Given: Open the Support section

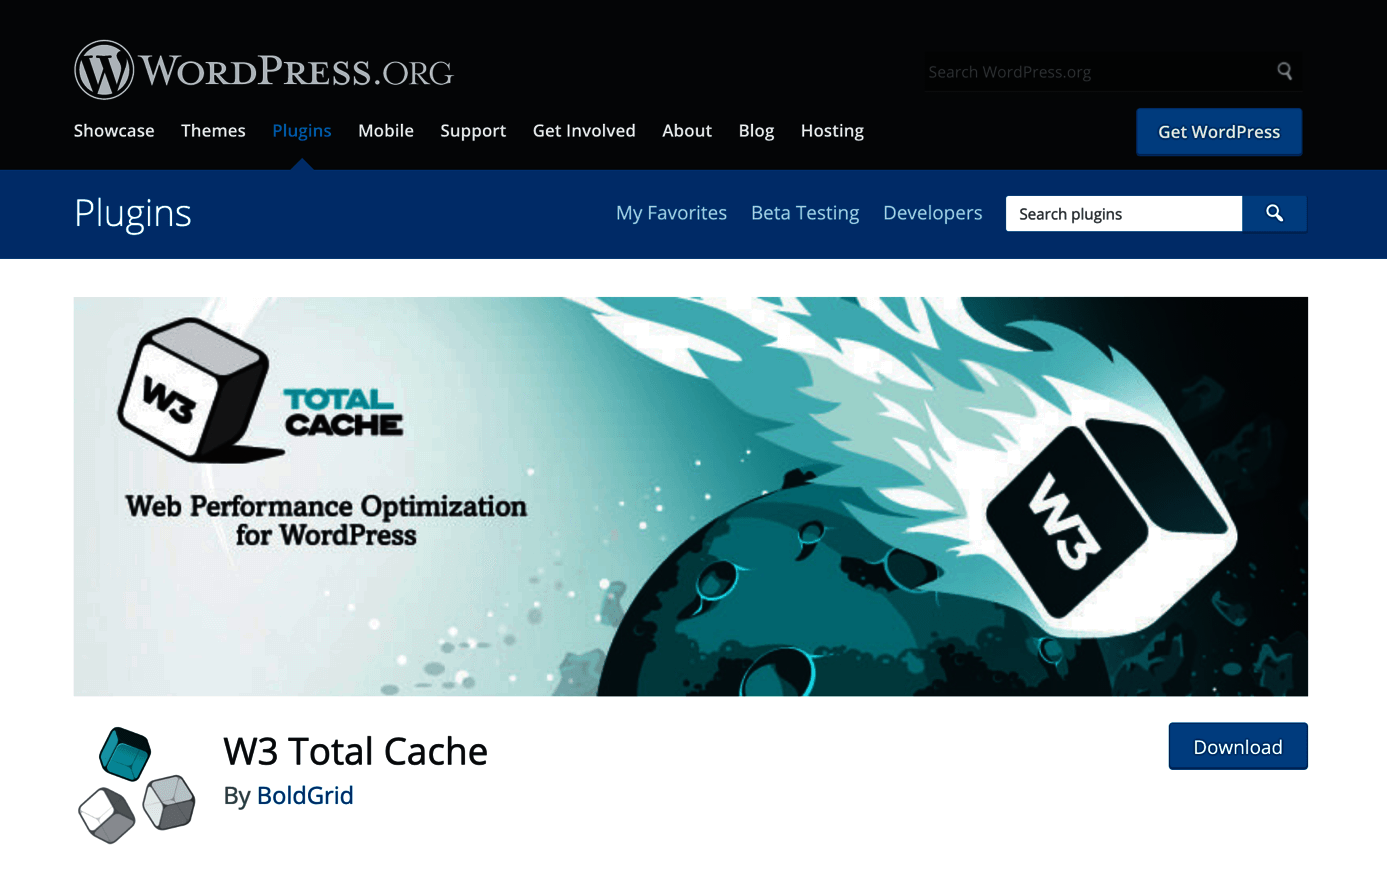Looking at the screenshot, I should click(x=473, y=130).
